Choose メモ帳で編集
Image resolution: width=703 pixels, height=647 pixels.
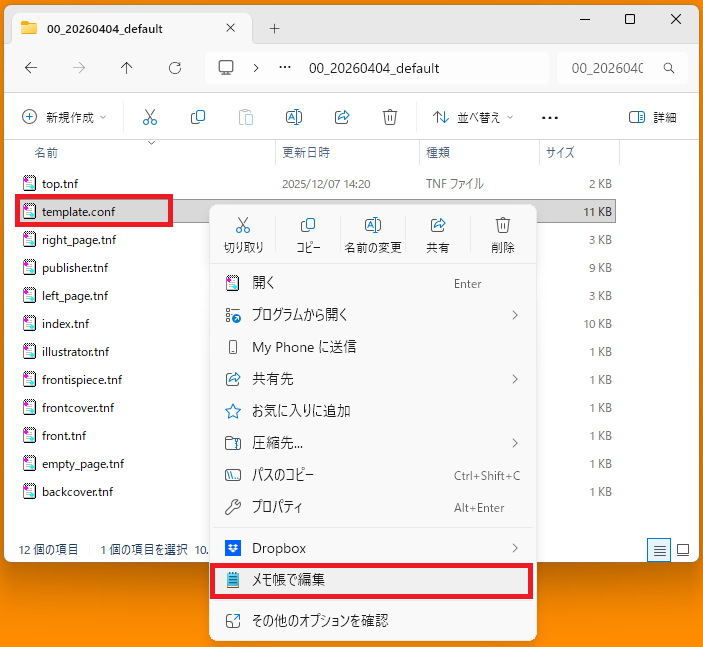click(x=373, y=580)
